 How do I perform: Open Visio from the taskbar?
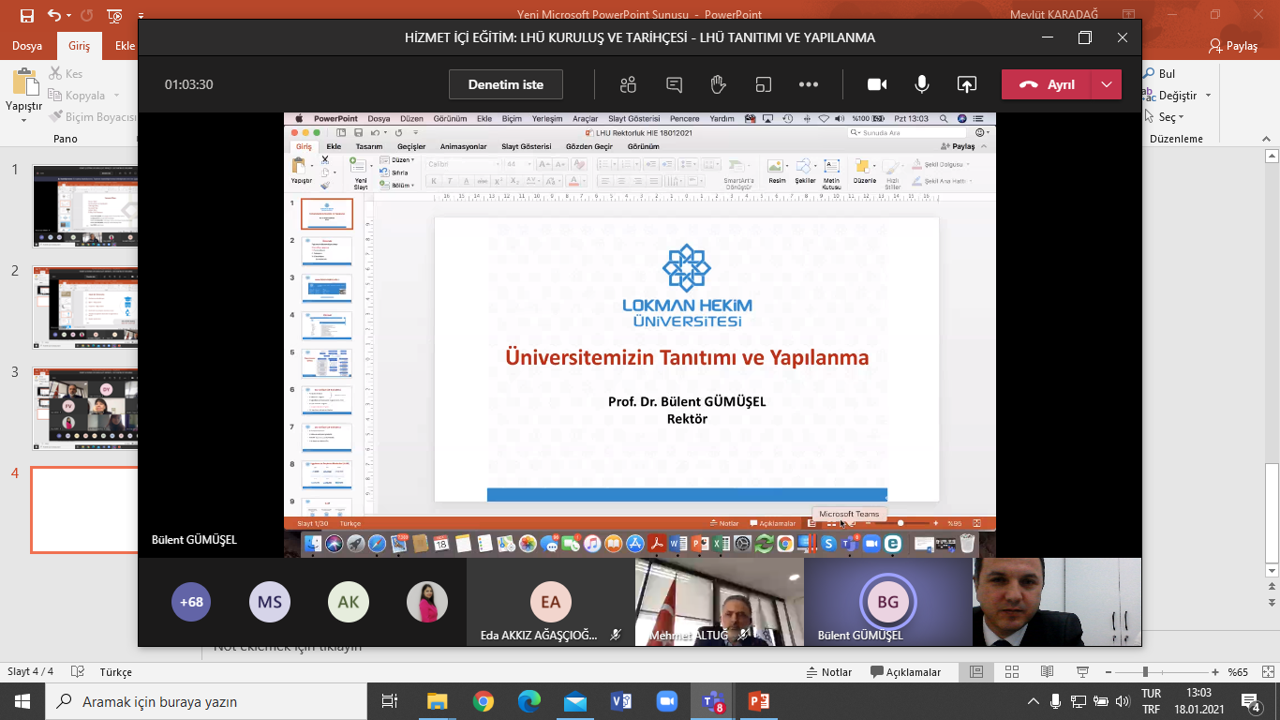621,701
